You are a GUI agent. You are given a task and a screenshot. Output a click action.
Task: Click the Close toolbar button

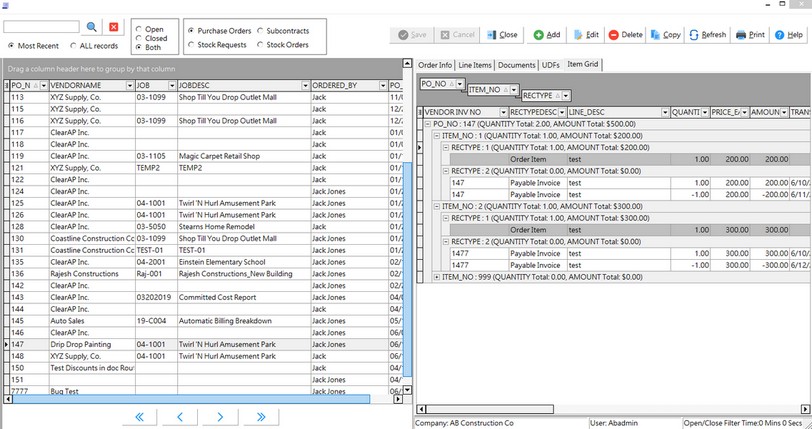(x=502, y=35)
